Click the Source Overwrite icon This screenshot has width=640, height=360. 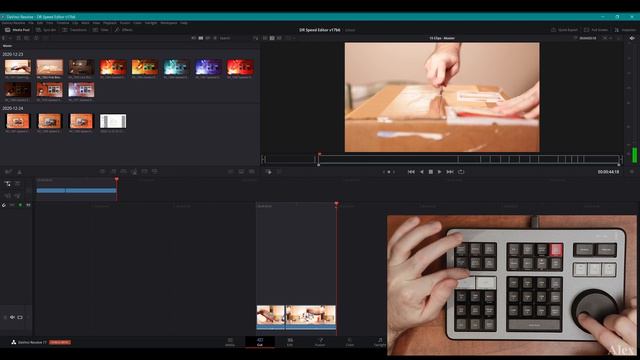click(x=155, y=172)
